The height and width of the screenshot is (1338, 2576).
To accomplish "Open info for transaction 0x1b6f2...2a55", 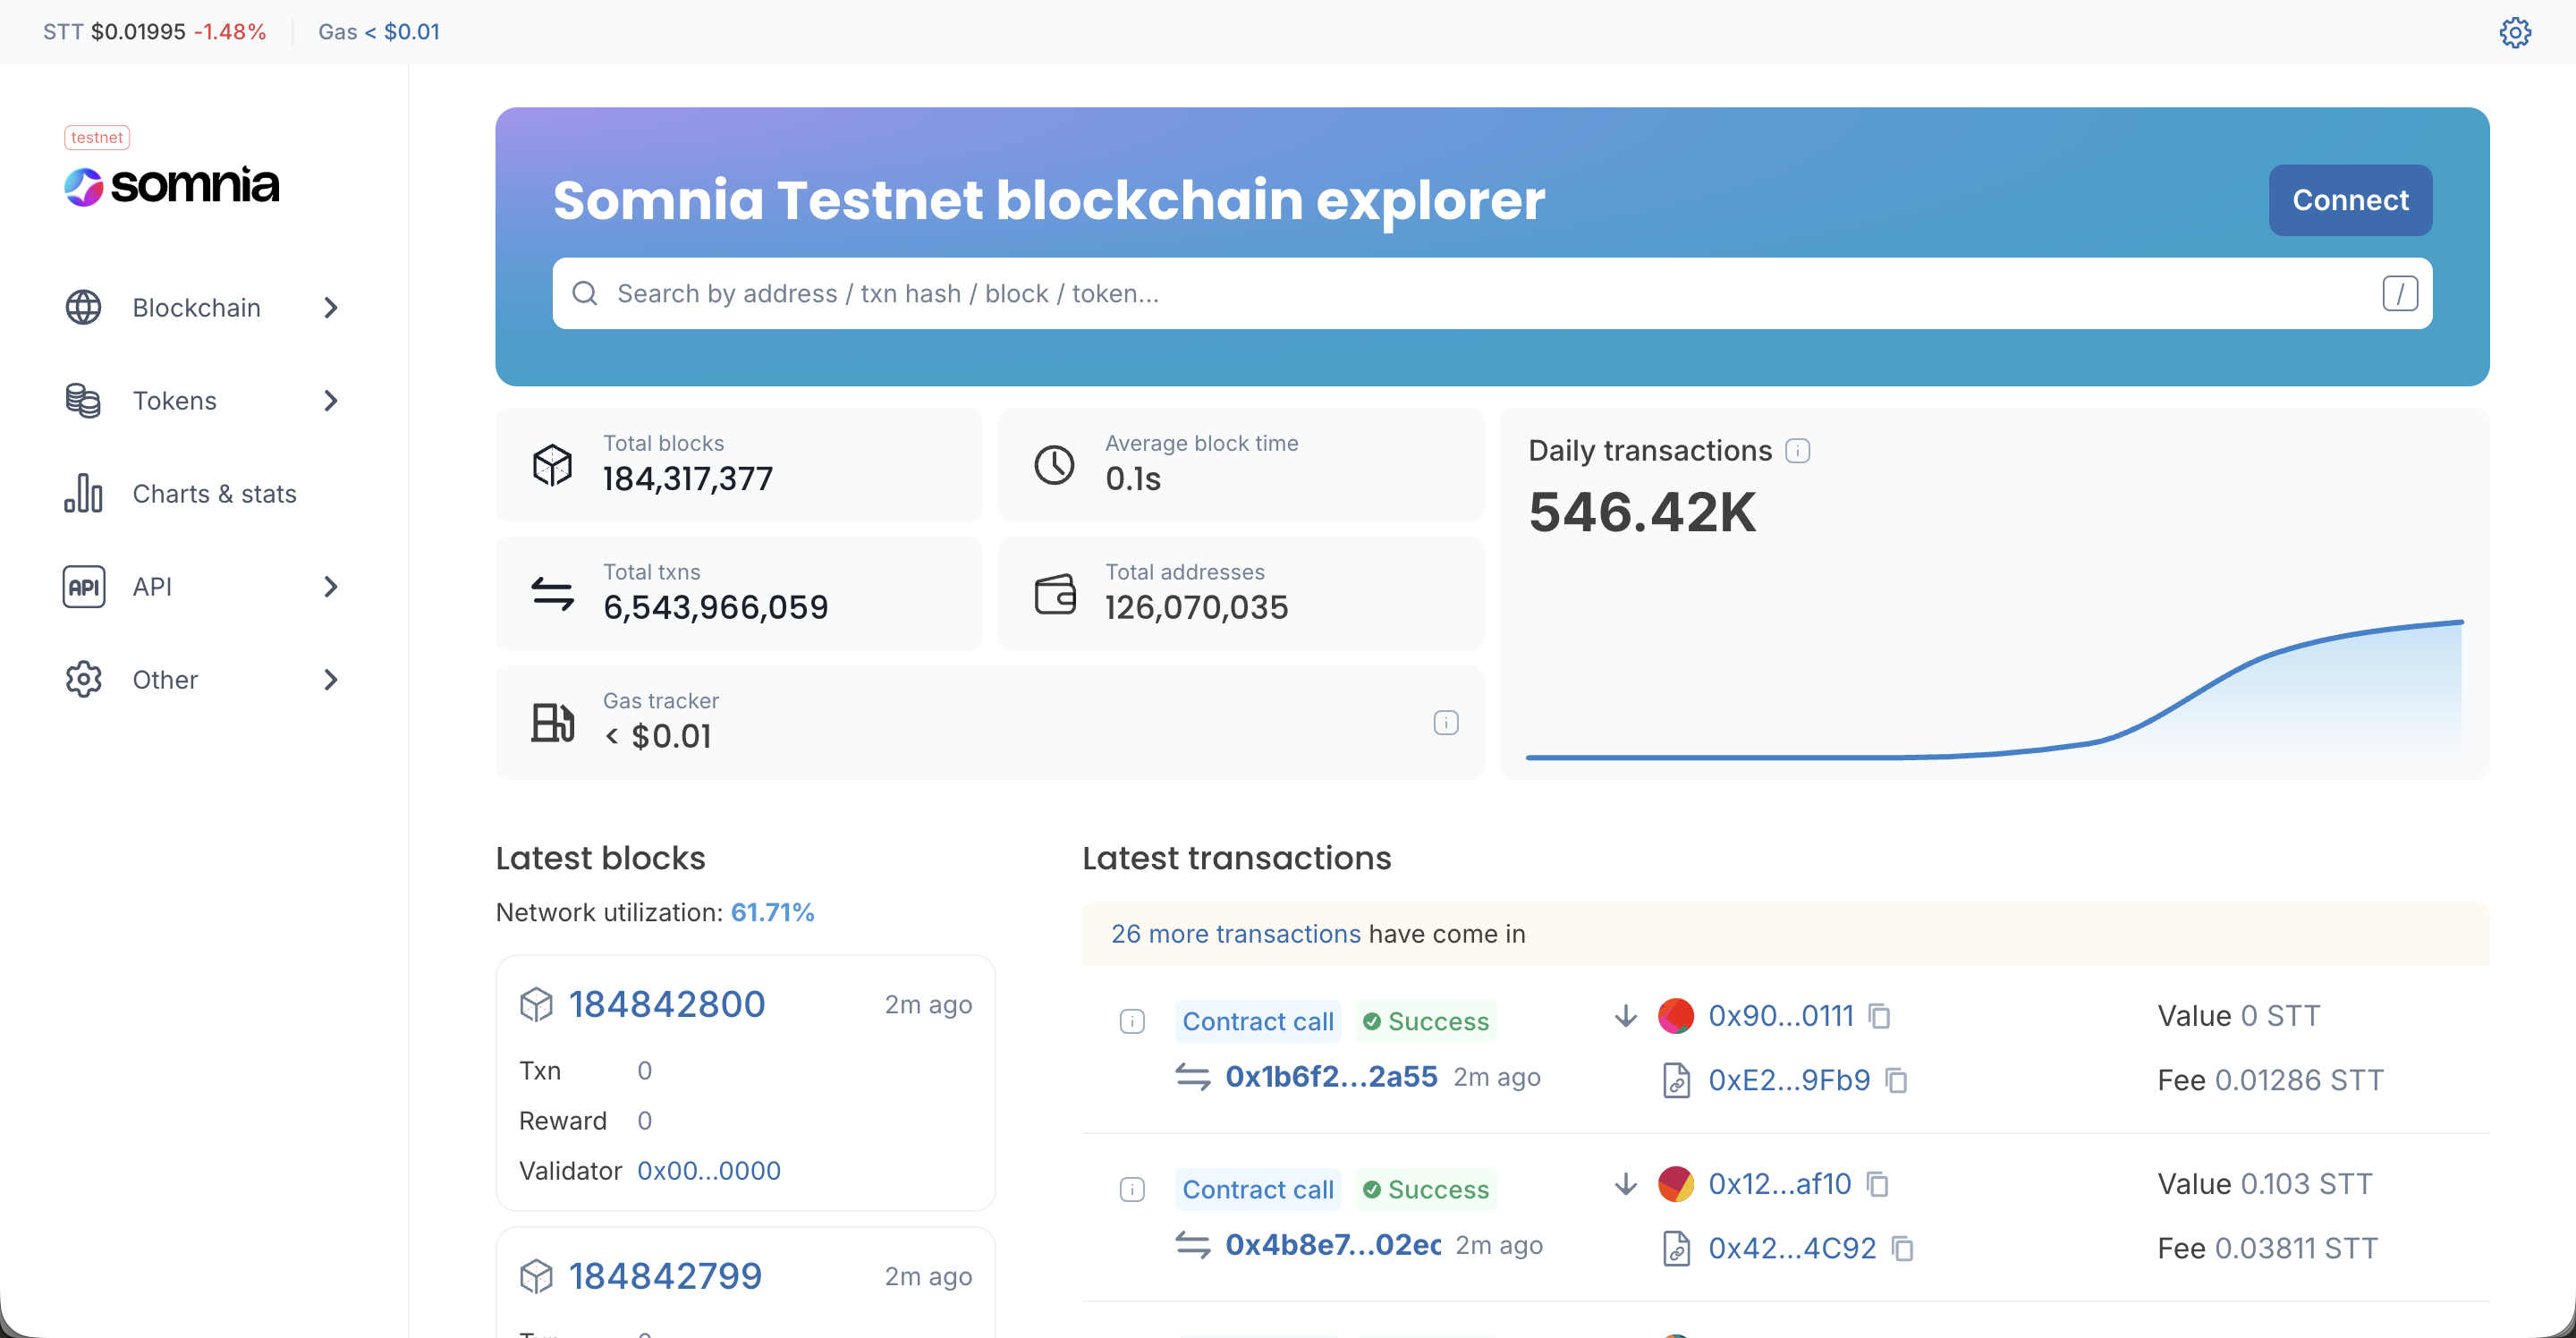I will (1131, 1021).
